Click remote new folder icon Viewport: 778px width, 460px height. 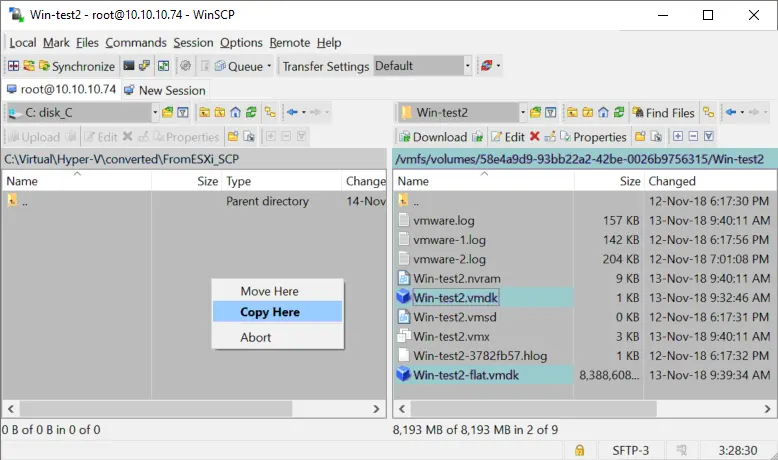(640, 136)
